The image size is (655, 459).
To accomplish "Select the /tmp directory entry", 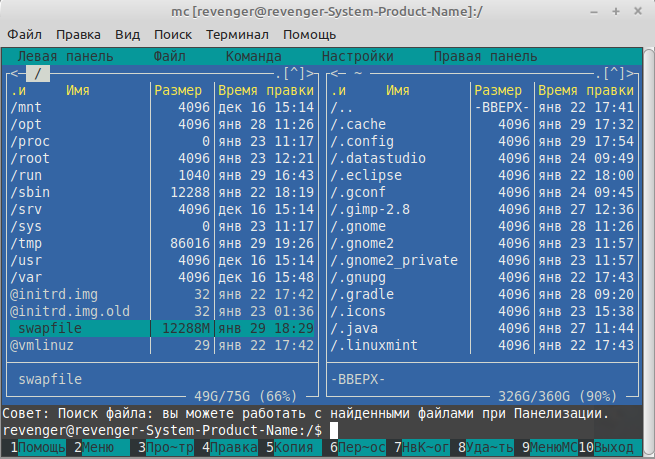I will (x=162, y=243).
